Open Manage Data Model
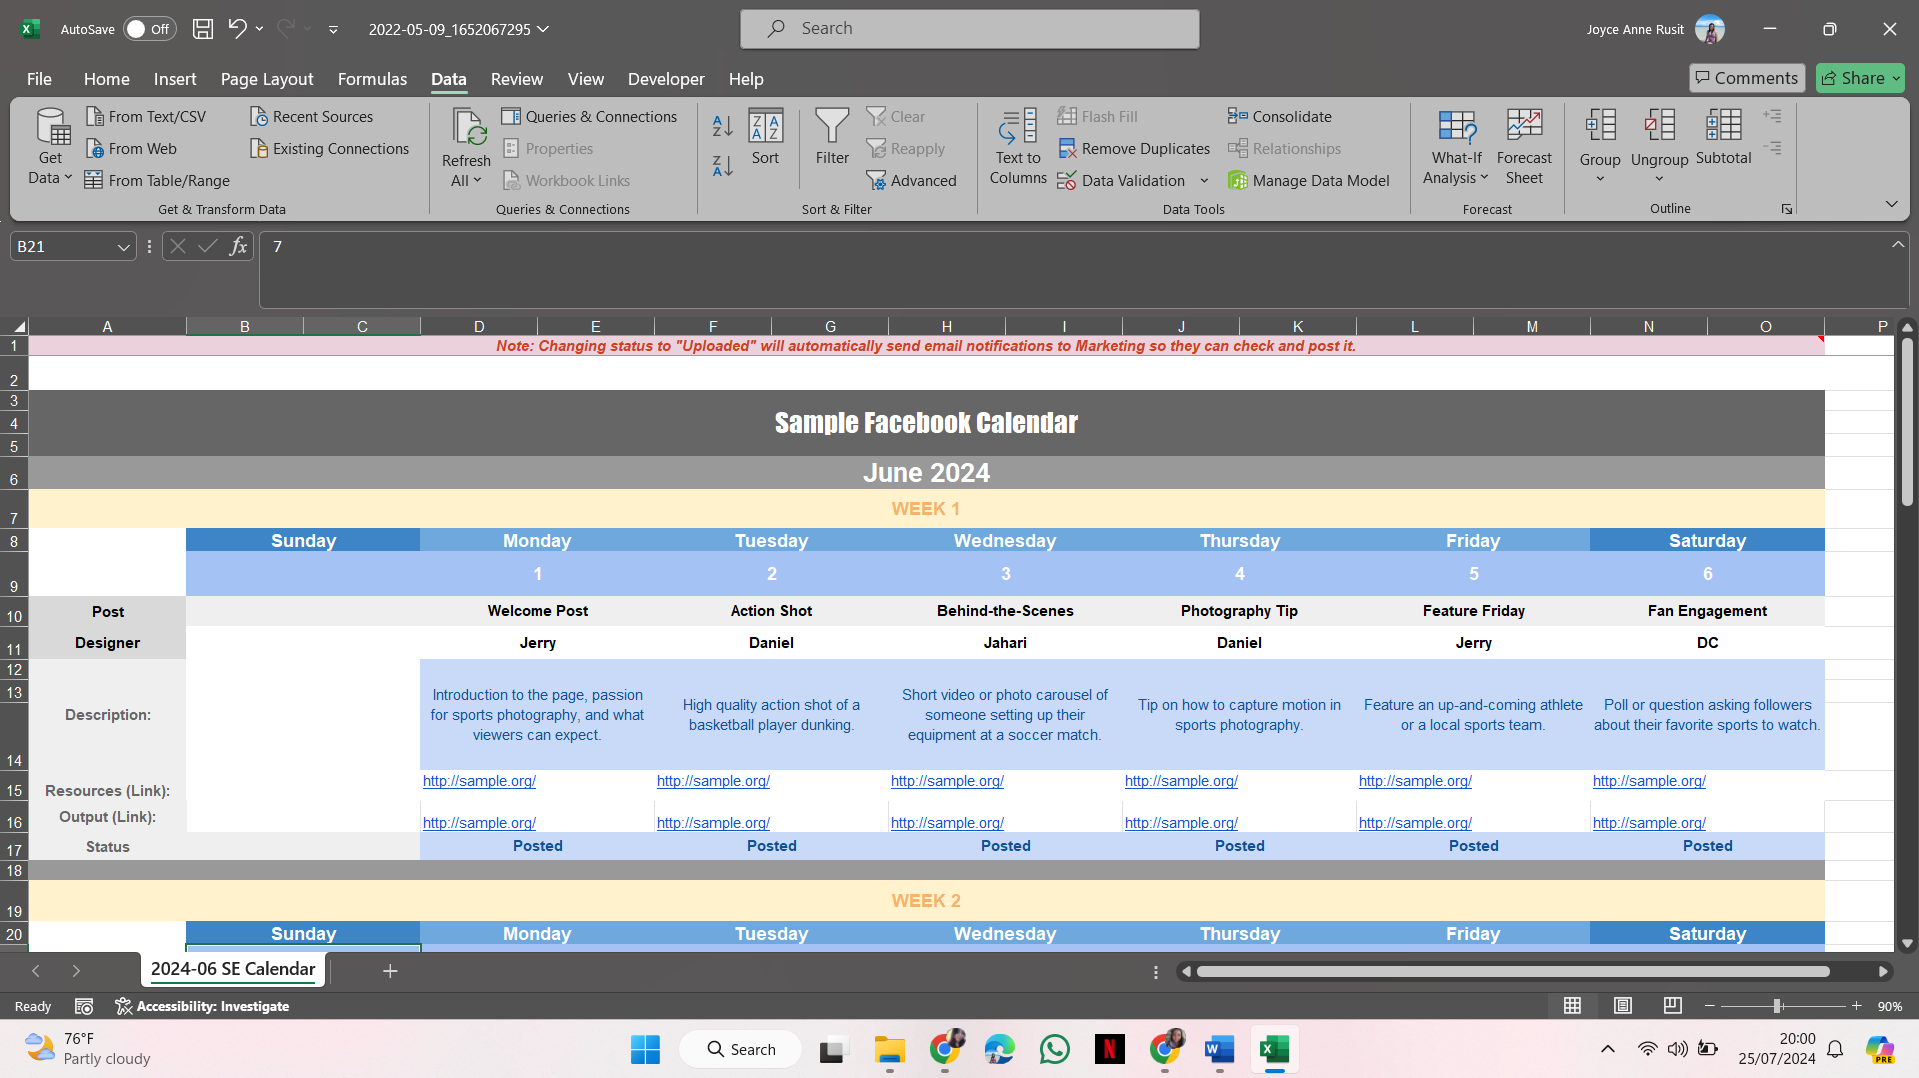The width and height of the screenshot is (1919, 1078). click(1309, 181)
